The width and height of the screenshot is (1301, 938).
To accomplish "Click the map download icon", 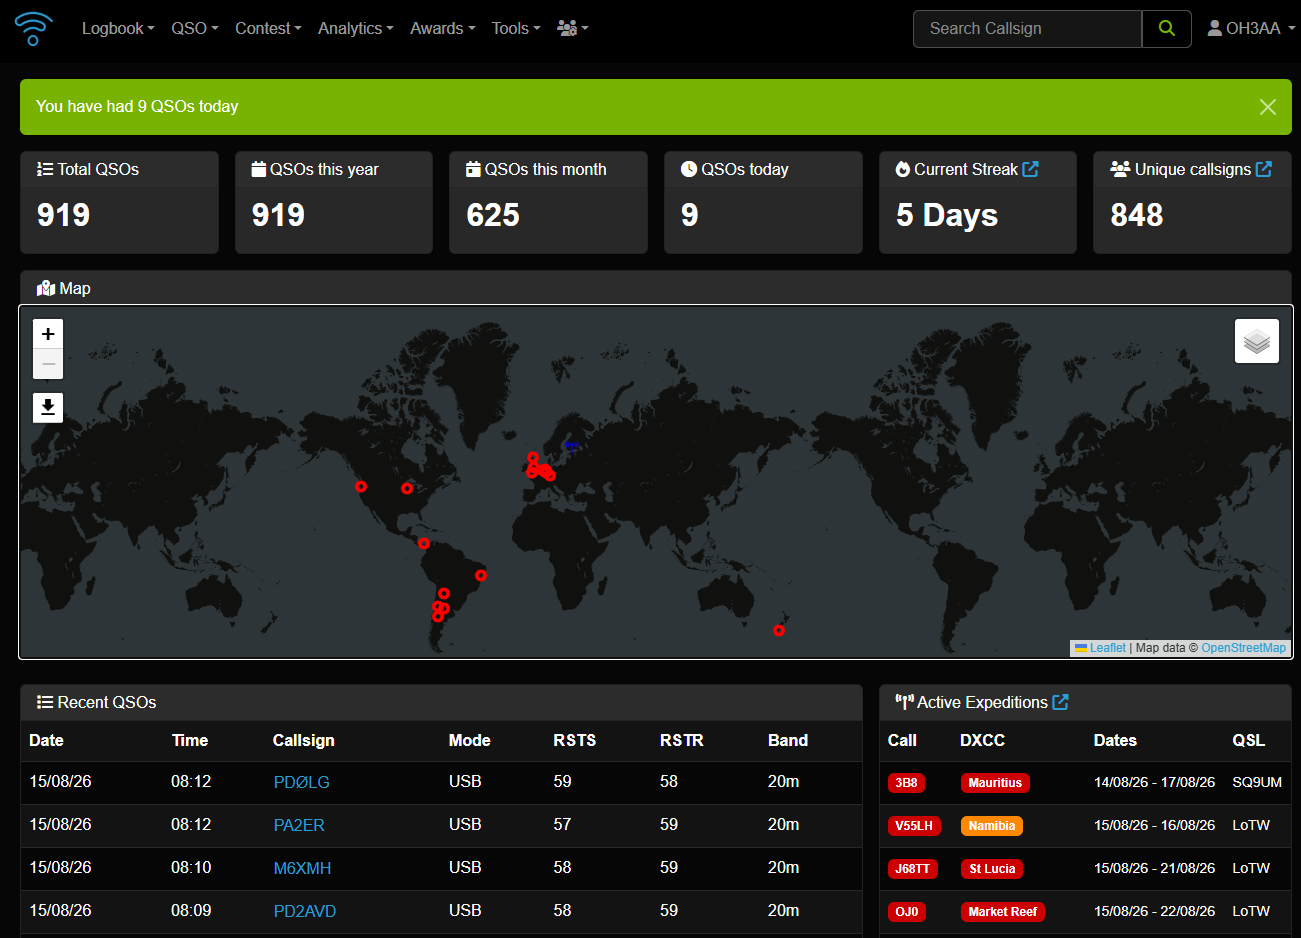I will 48,407.
